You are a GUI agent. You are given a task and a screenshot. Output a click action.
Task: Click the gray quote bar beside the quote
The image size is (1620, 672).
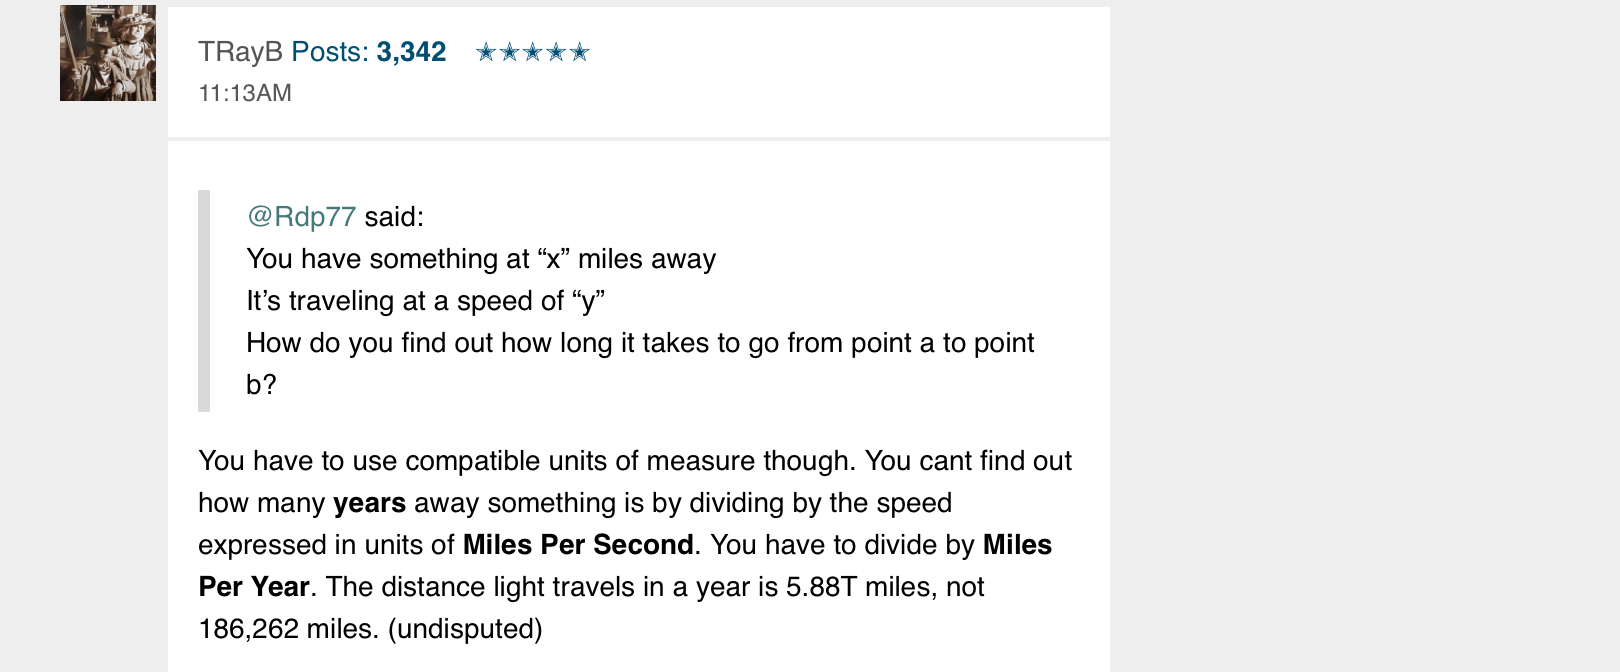[204, 301]
